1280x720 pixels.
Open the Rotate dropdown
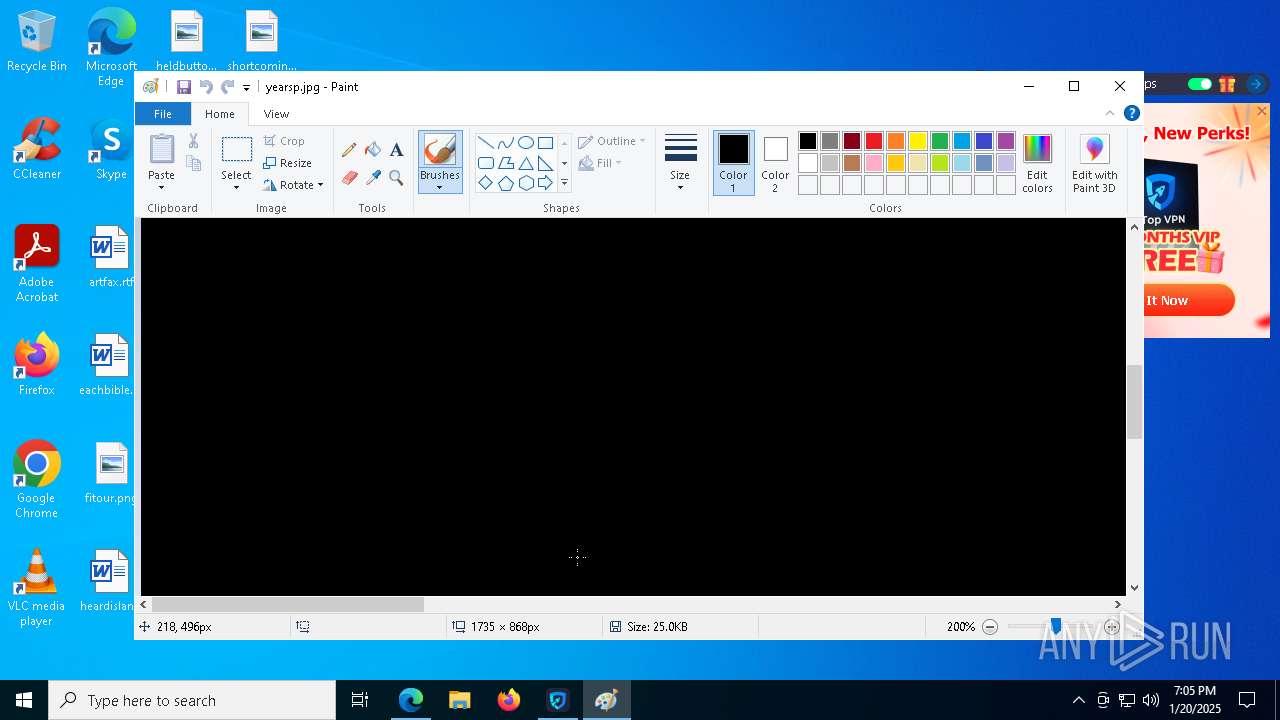coord(293,185)
